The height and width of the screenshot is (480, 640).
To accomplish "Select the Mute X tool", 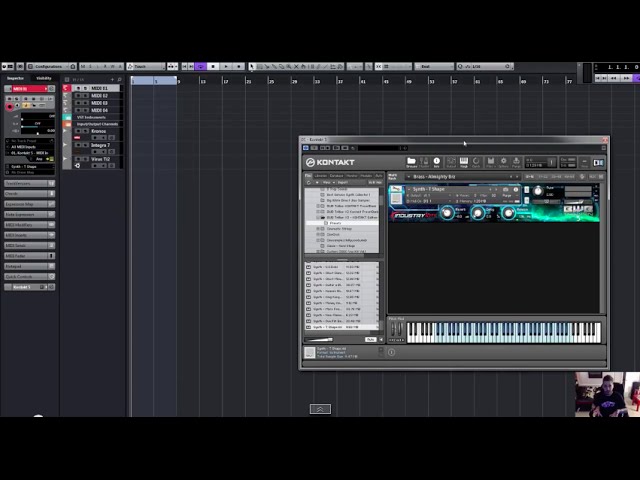I will [x=296, y=66].
